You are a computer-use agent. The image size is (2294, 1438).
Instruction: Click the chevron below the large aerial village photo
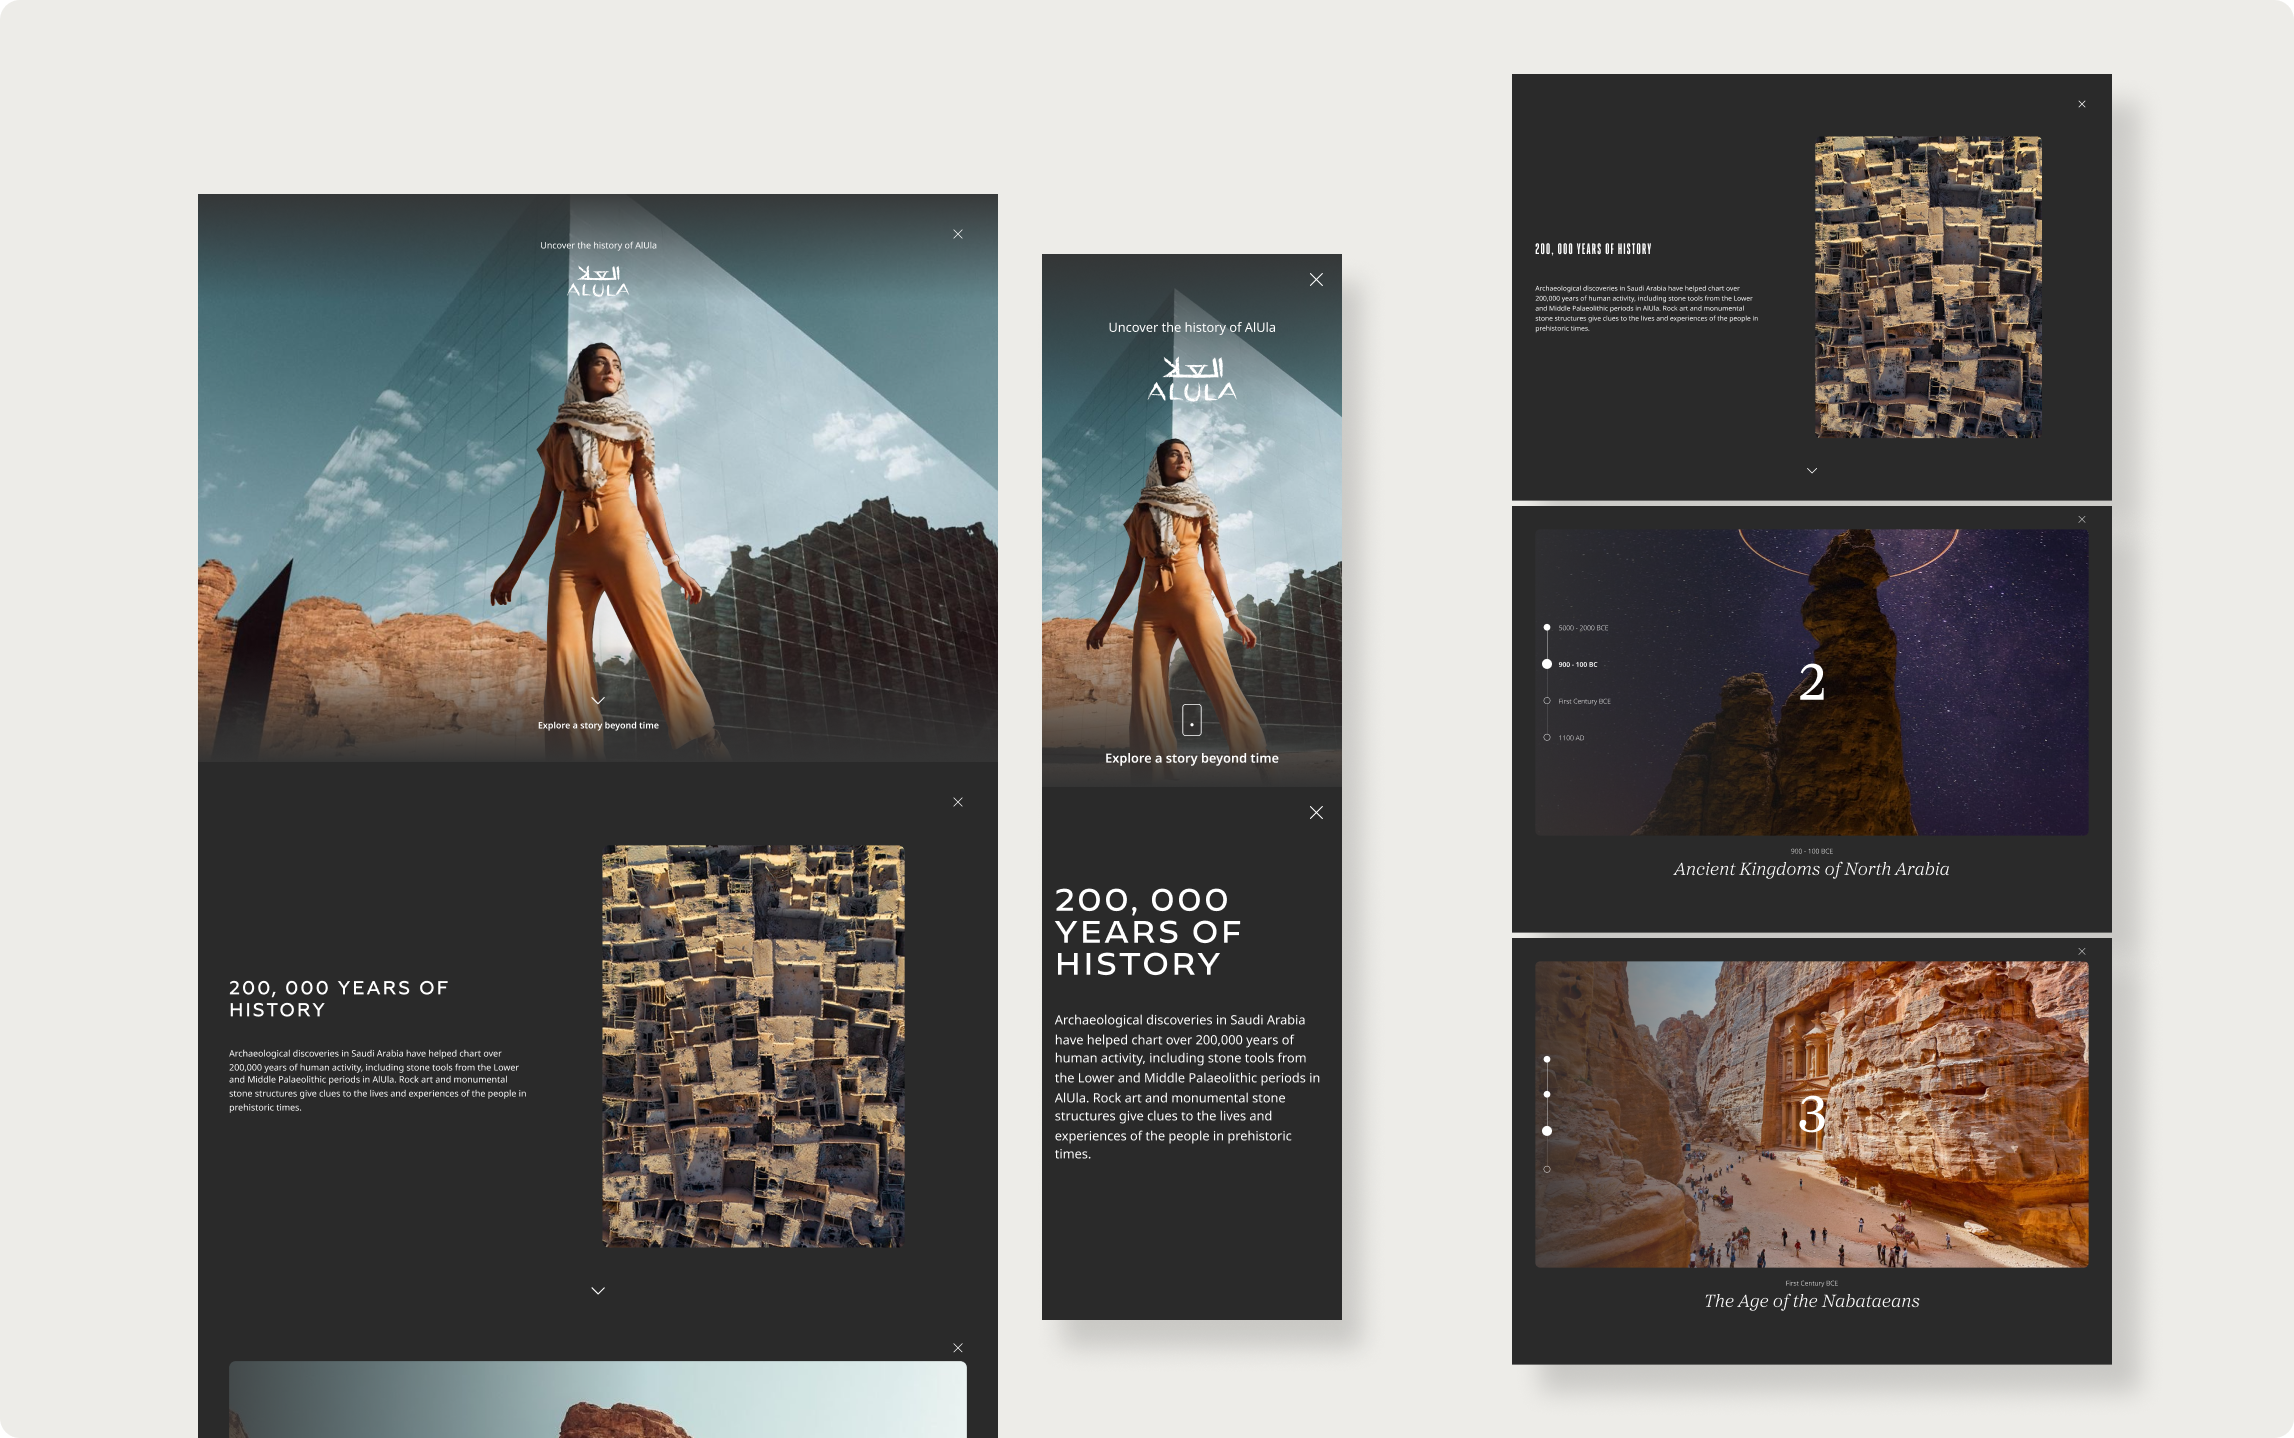coord(598,1291)
